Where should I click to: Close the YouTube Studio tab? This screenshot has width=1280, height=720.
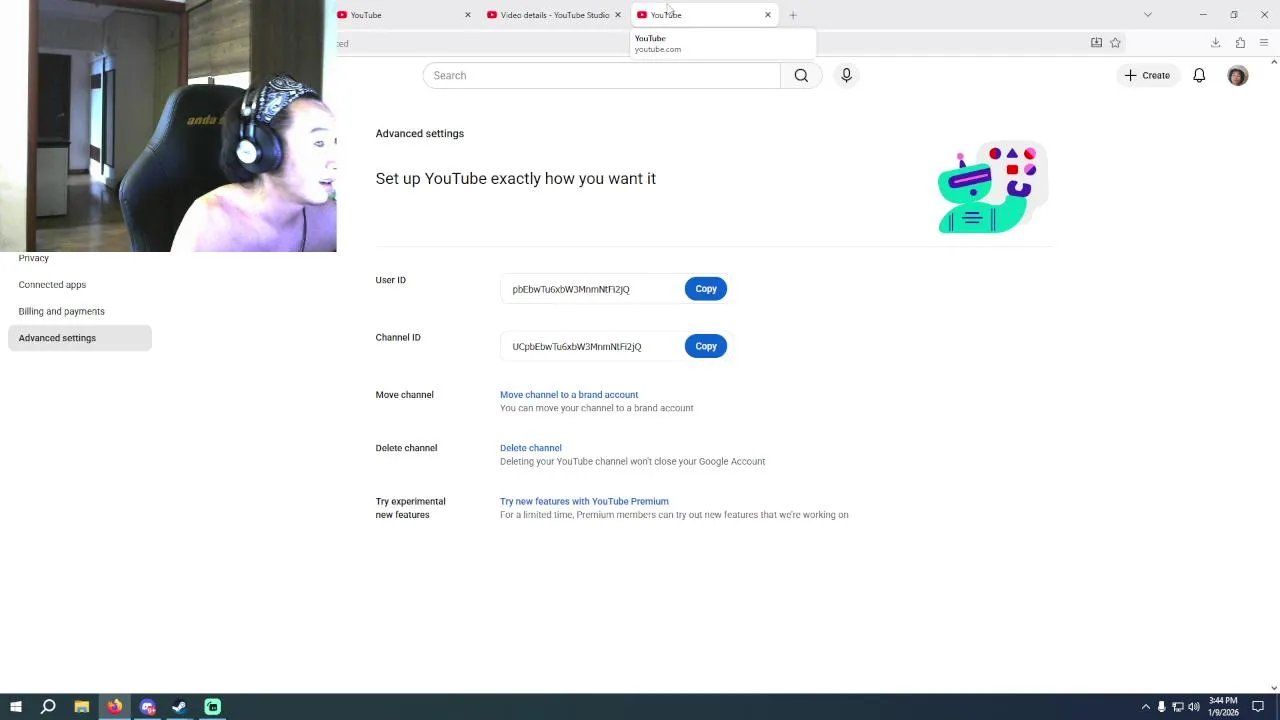point(617,15)
